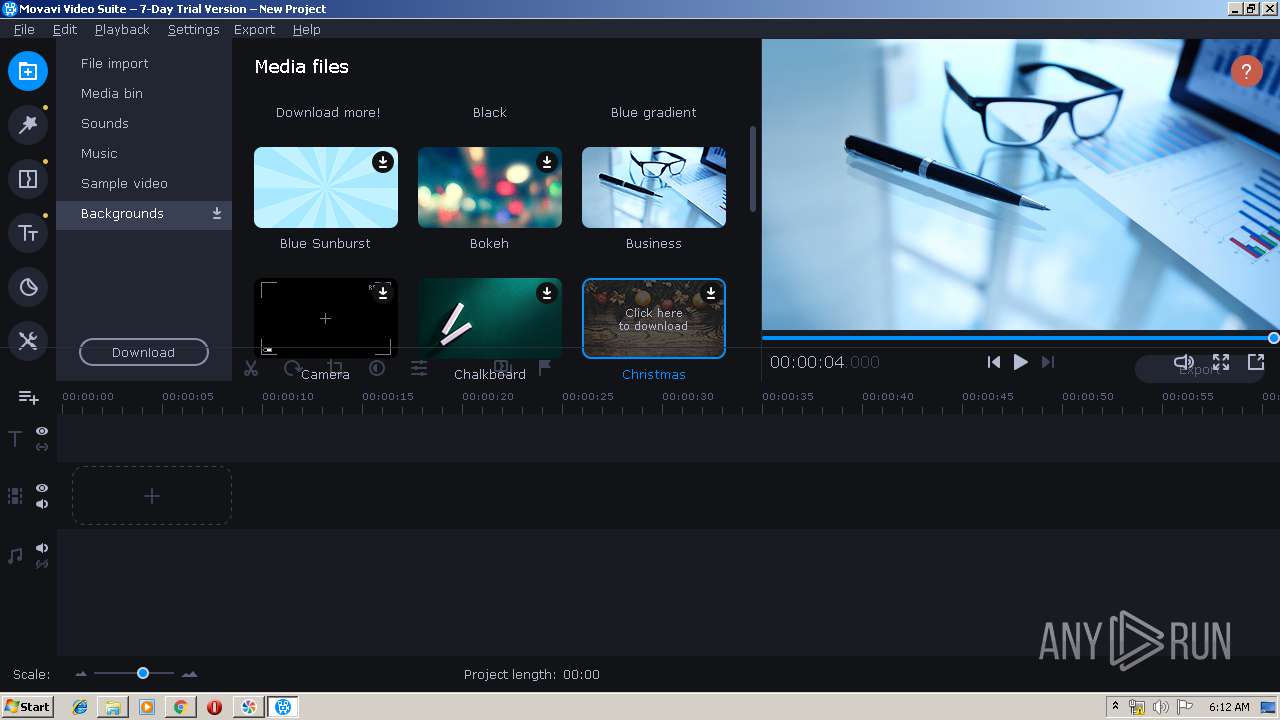This screenshot has width=1280, height=720.
Task: Click the timeline Scale slider handle
Action: point(143,673)
